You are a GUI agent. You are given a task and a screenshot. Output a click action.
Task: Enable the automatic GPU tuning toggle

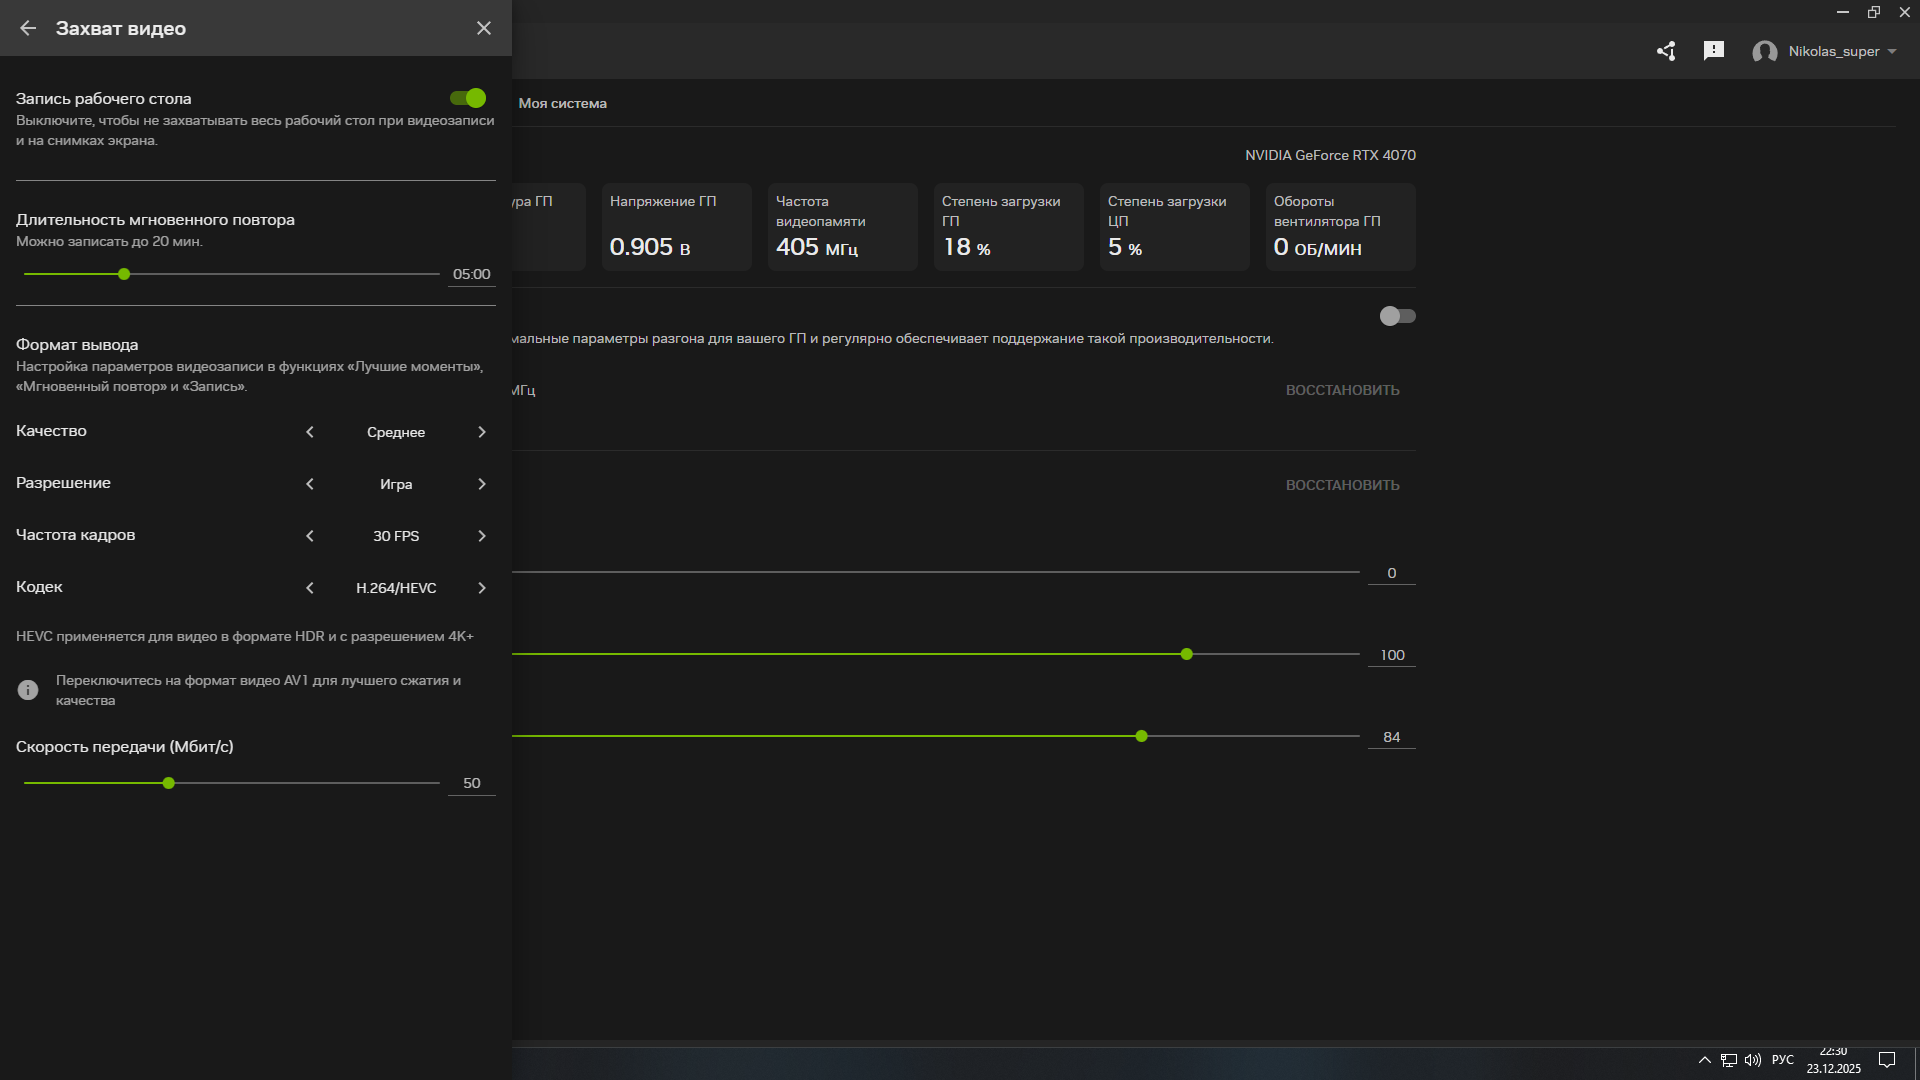point(1397,316)
